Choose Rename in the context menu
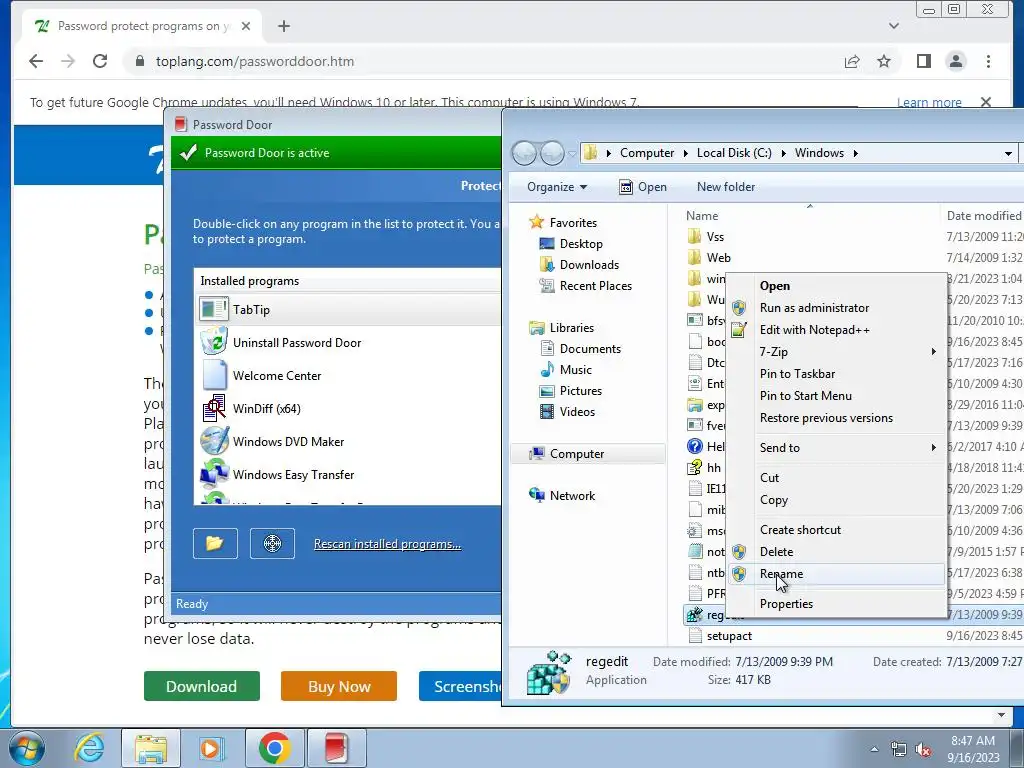 (x=838, y=574)
